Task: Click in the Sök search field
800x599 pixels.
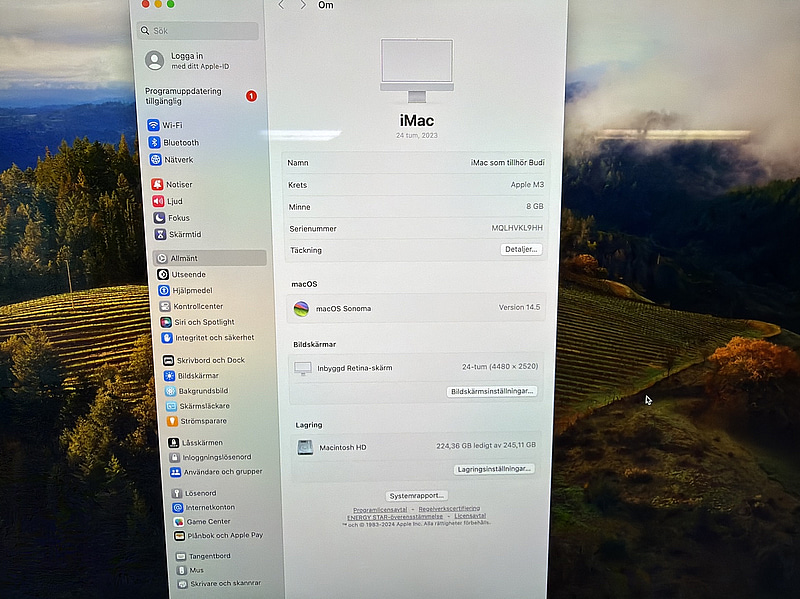Action: click(200, 31)
